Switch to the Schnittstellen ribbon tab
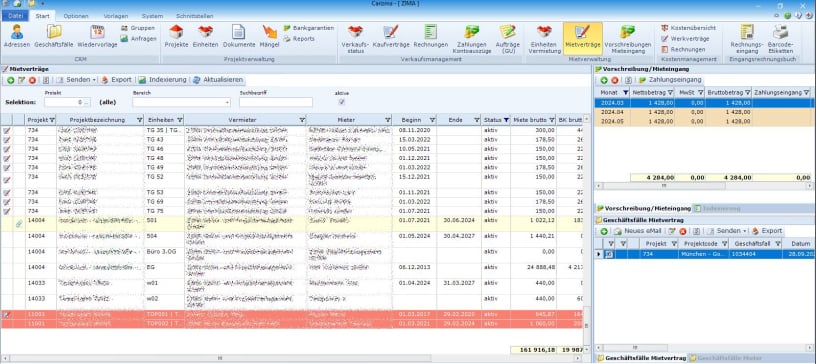816x364 pixels. (195, 16)
